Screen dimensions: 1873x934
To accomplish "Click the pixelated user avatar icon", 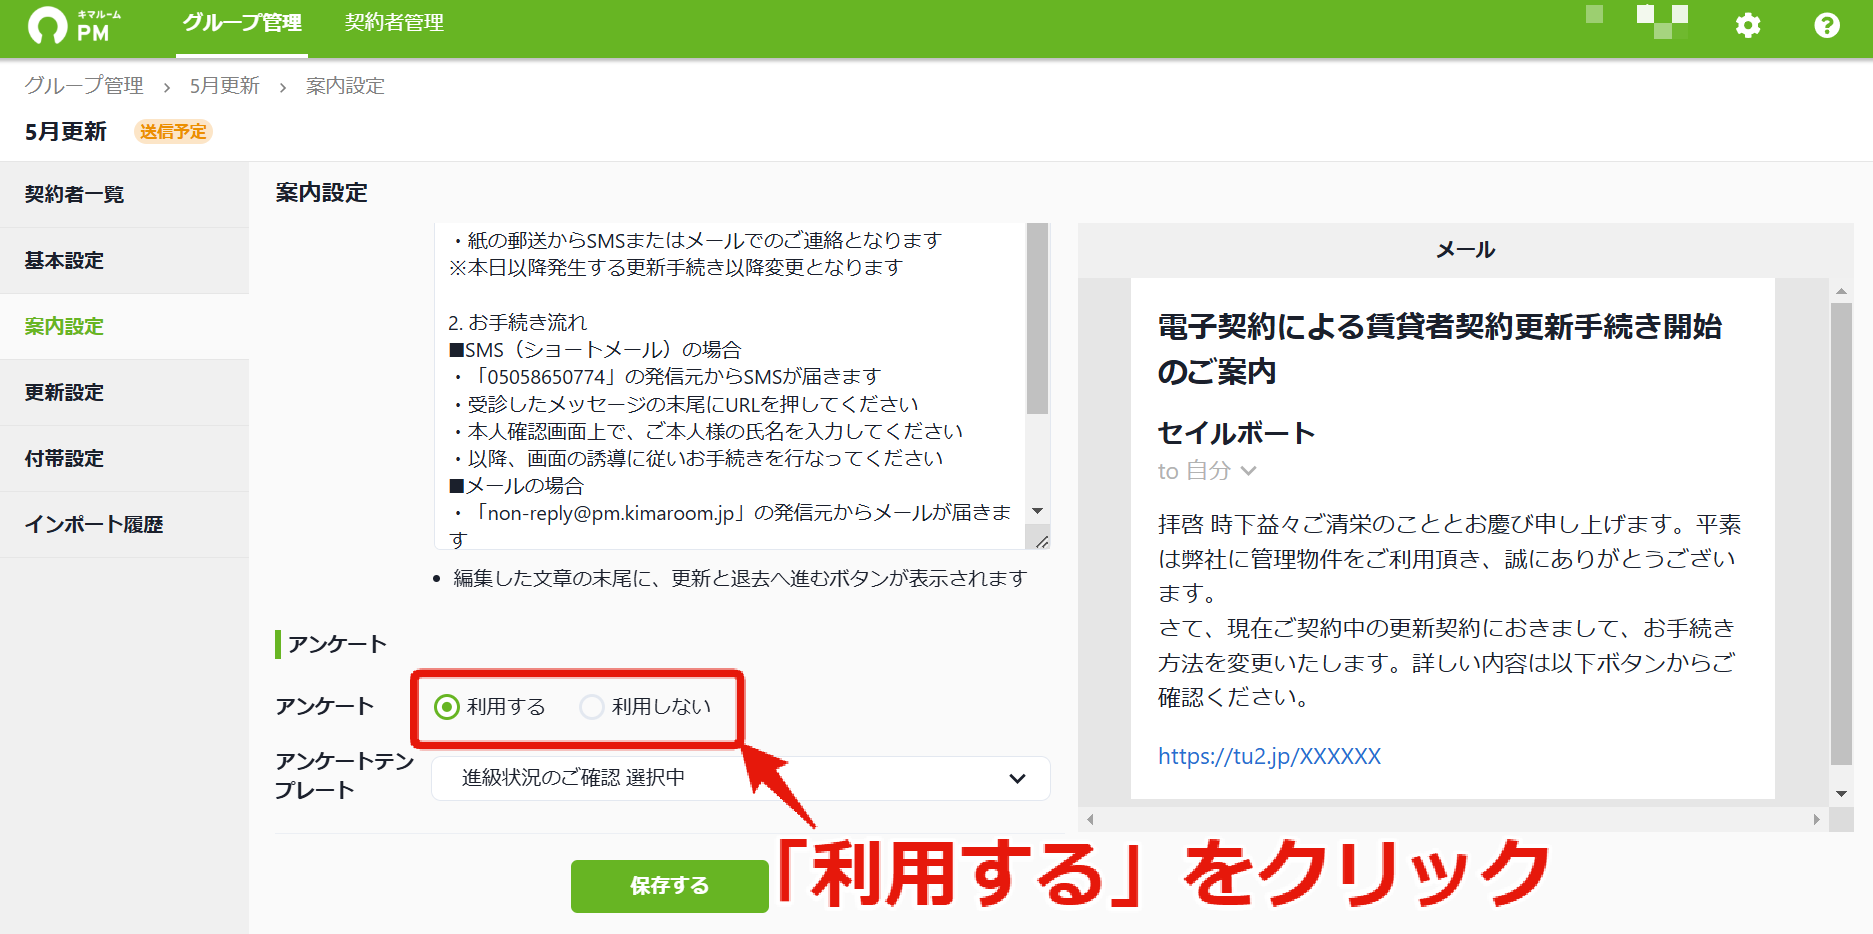I will point(1662,22).
